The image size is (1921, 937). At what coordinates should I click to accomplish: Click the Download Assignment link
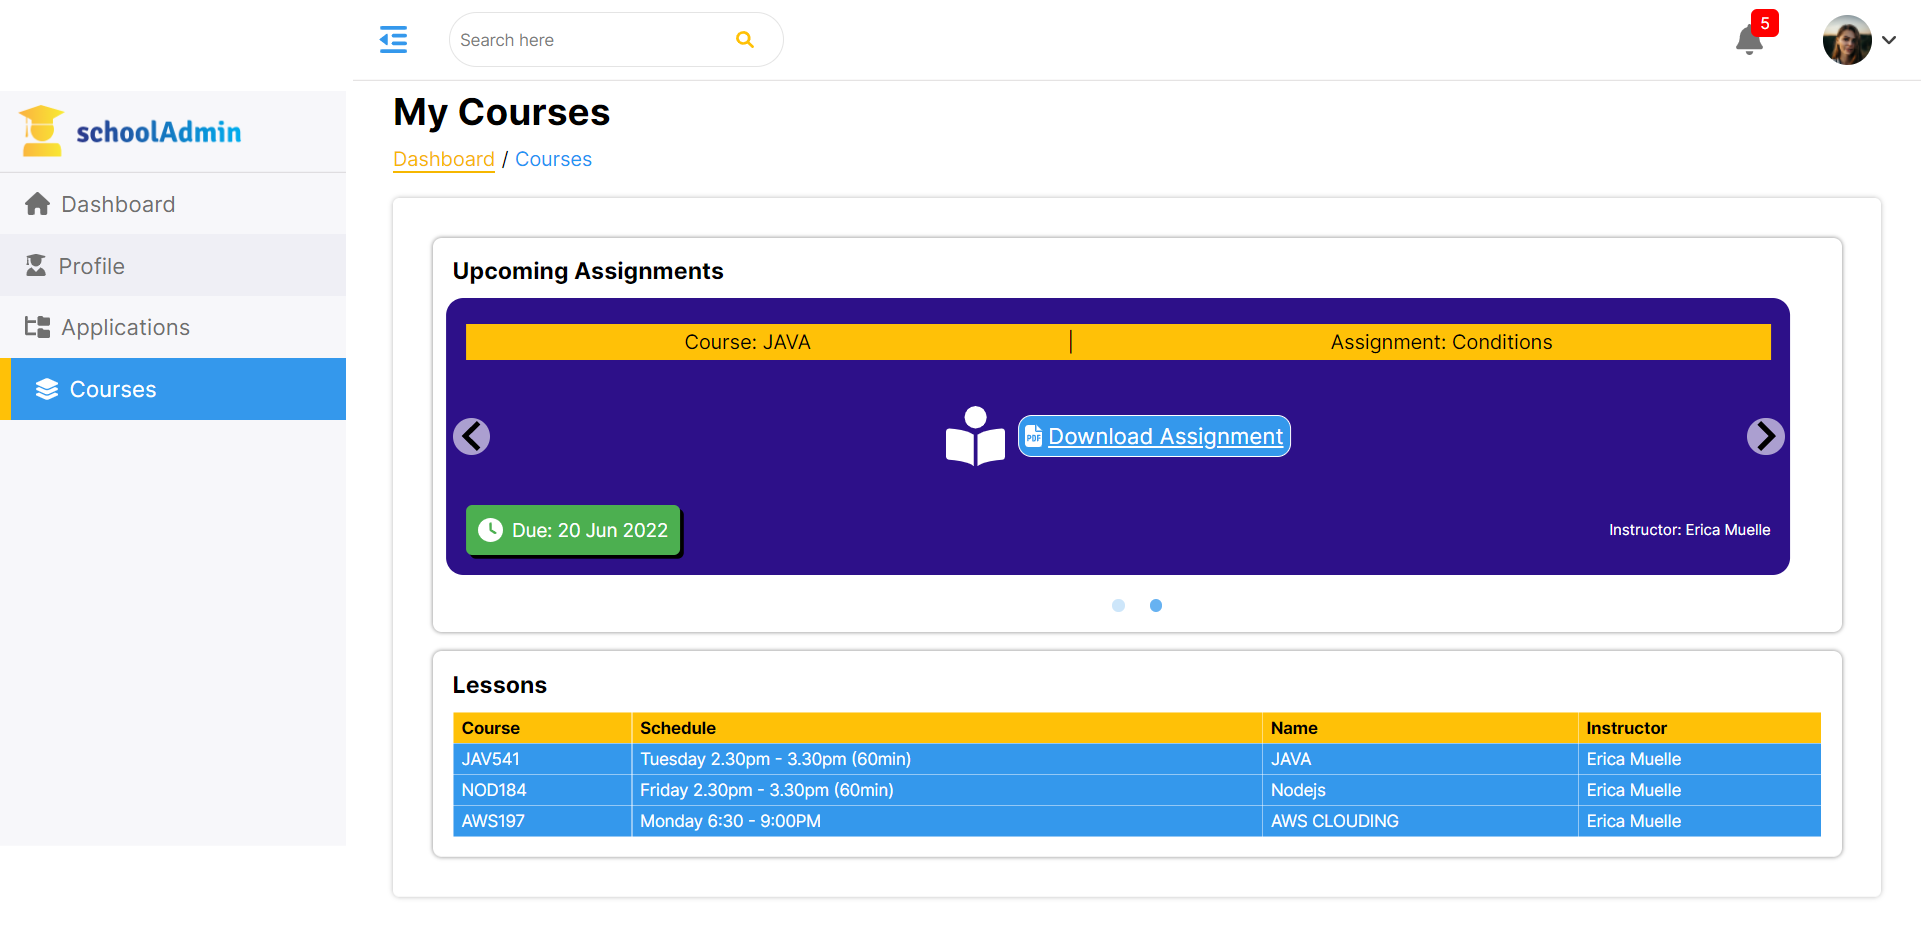pos(1167,436)
